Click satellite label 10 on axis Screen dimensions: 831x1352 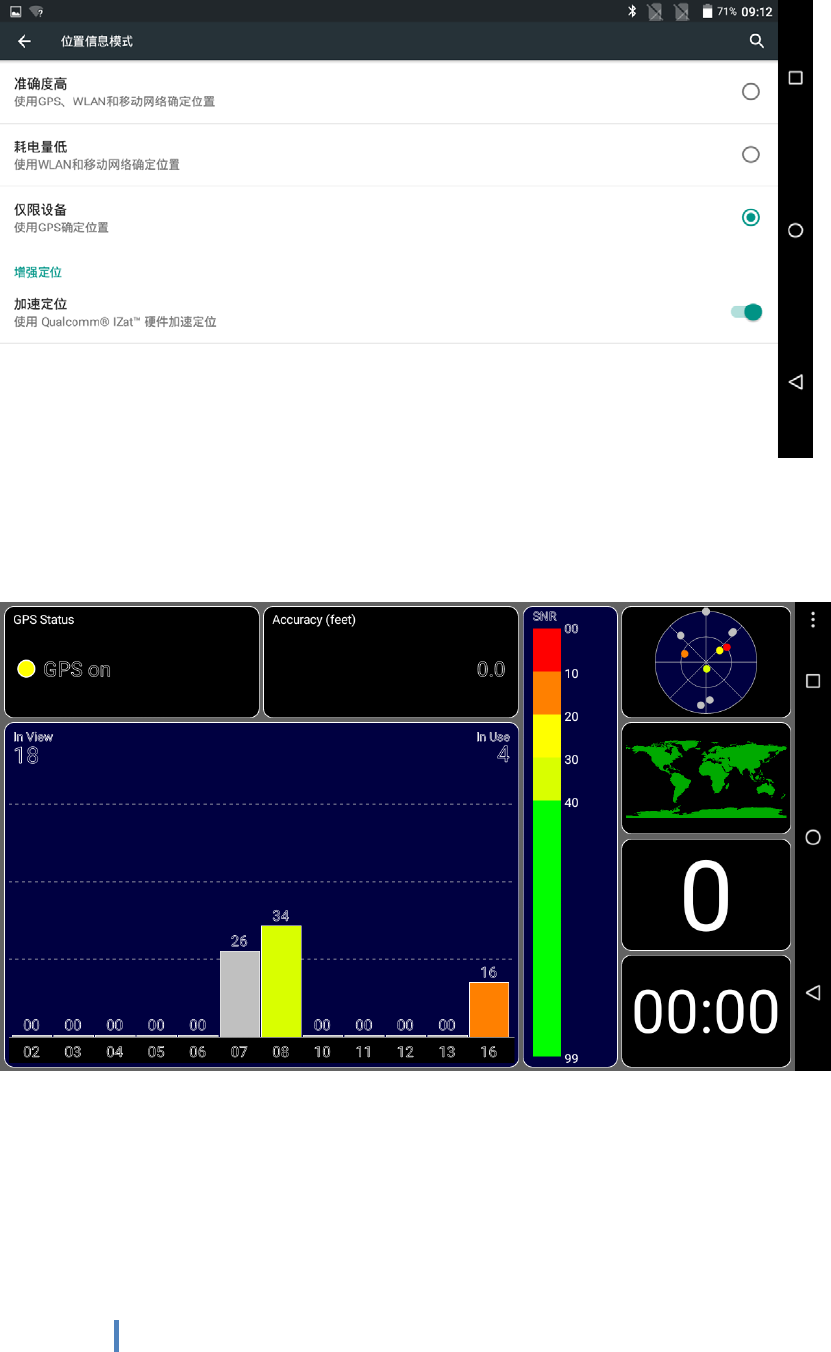tap(322, 1052)
